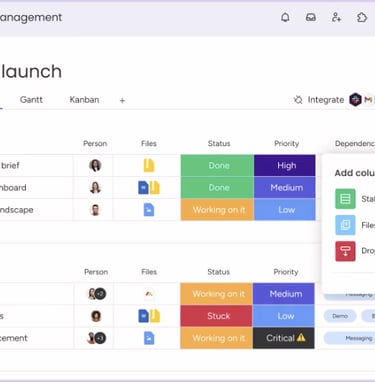This screenshot has height=382, width=375.
Task: Change the Stuck status cell
Action: click(x=216, y=316)
